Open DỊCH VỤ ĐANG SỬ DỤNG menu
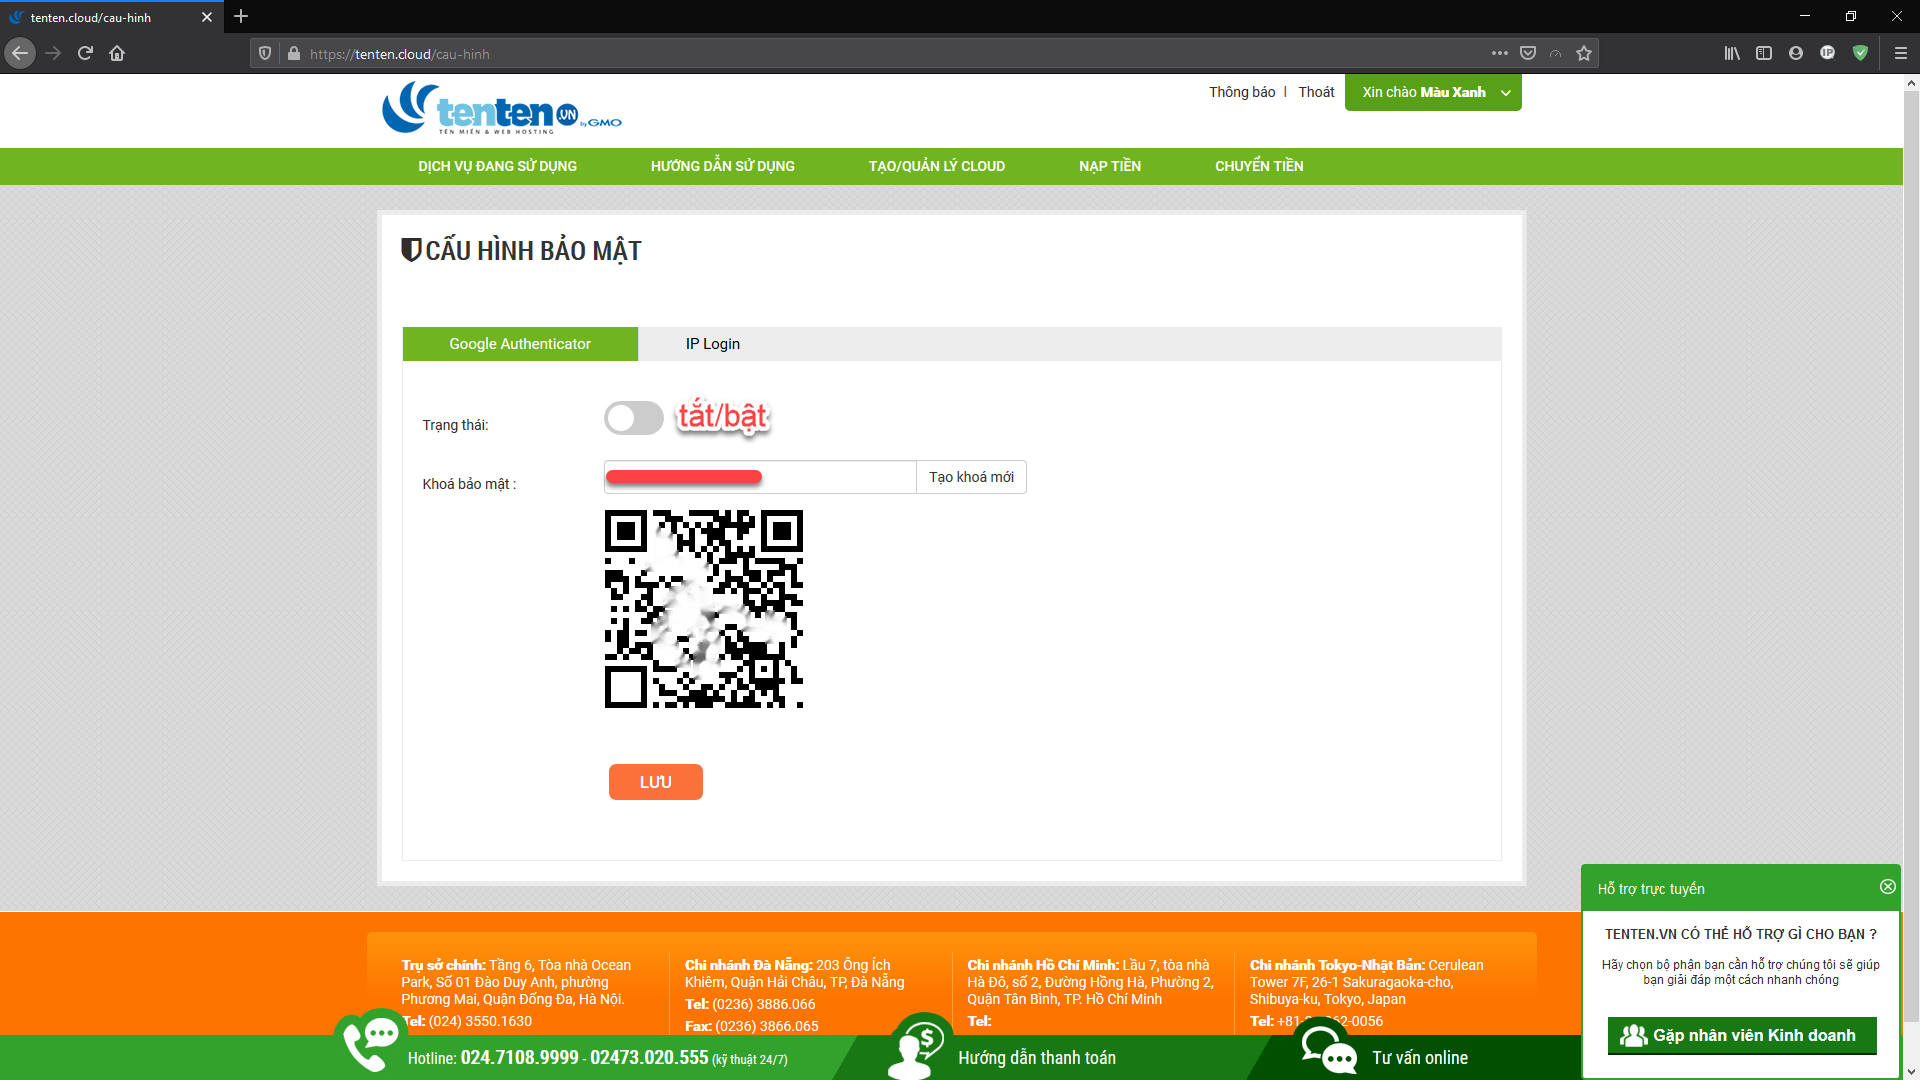The height and width of the screenshot is (1080, 1920). 497,166
